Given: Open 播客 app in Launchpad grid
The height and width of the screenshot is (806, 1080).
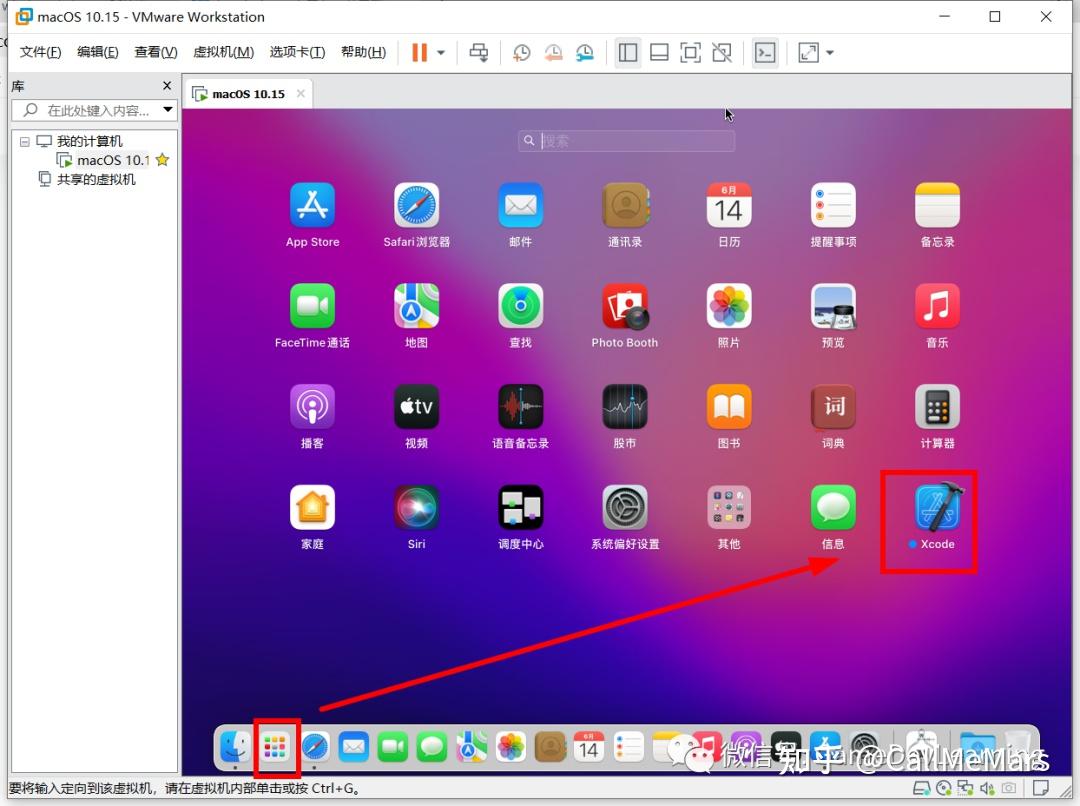Looking at the screenshot, I should pyautogui.click(x=312, y=406).
